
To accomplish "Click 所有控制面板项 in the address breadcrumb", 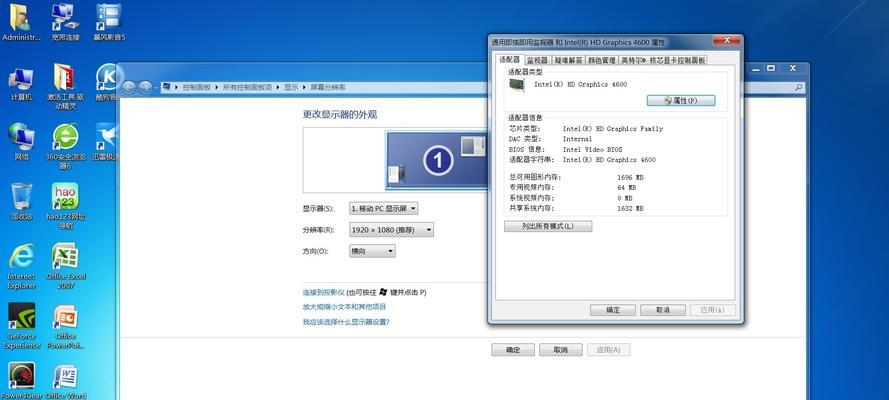I will [x=247, y=87].
